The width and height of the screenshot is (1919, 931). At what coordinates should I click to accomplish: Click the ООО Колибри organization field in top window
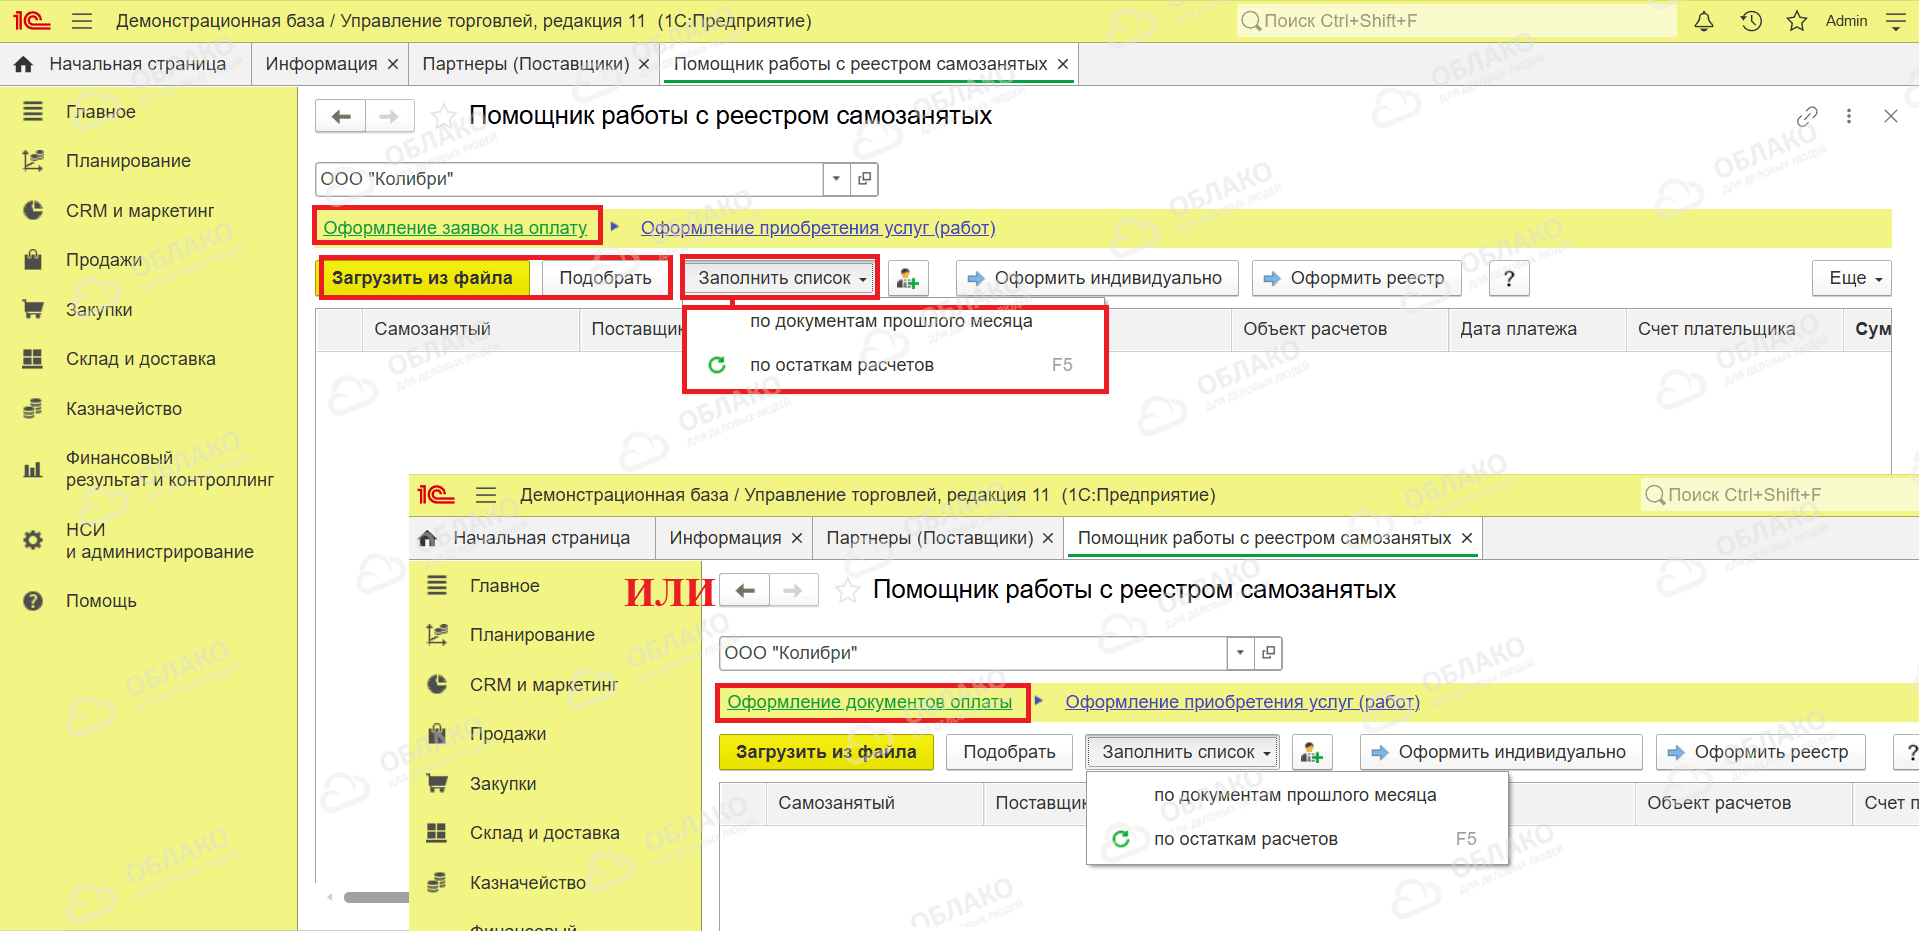tap(570, 179)
